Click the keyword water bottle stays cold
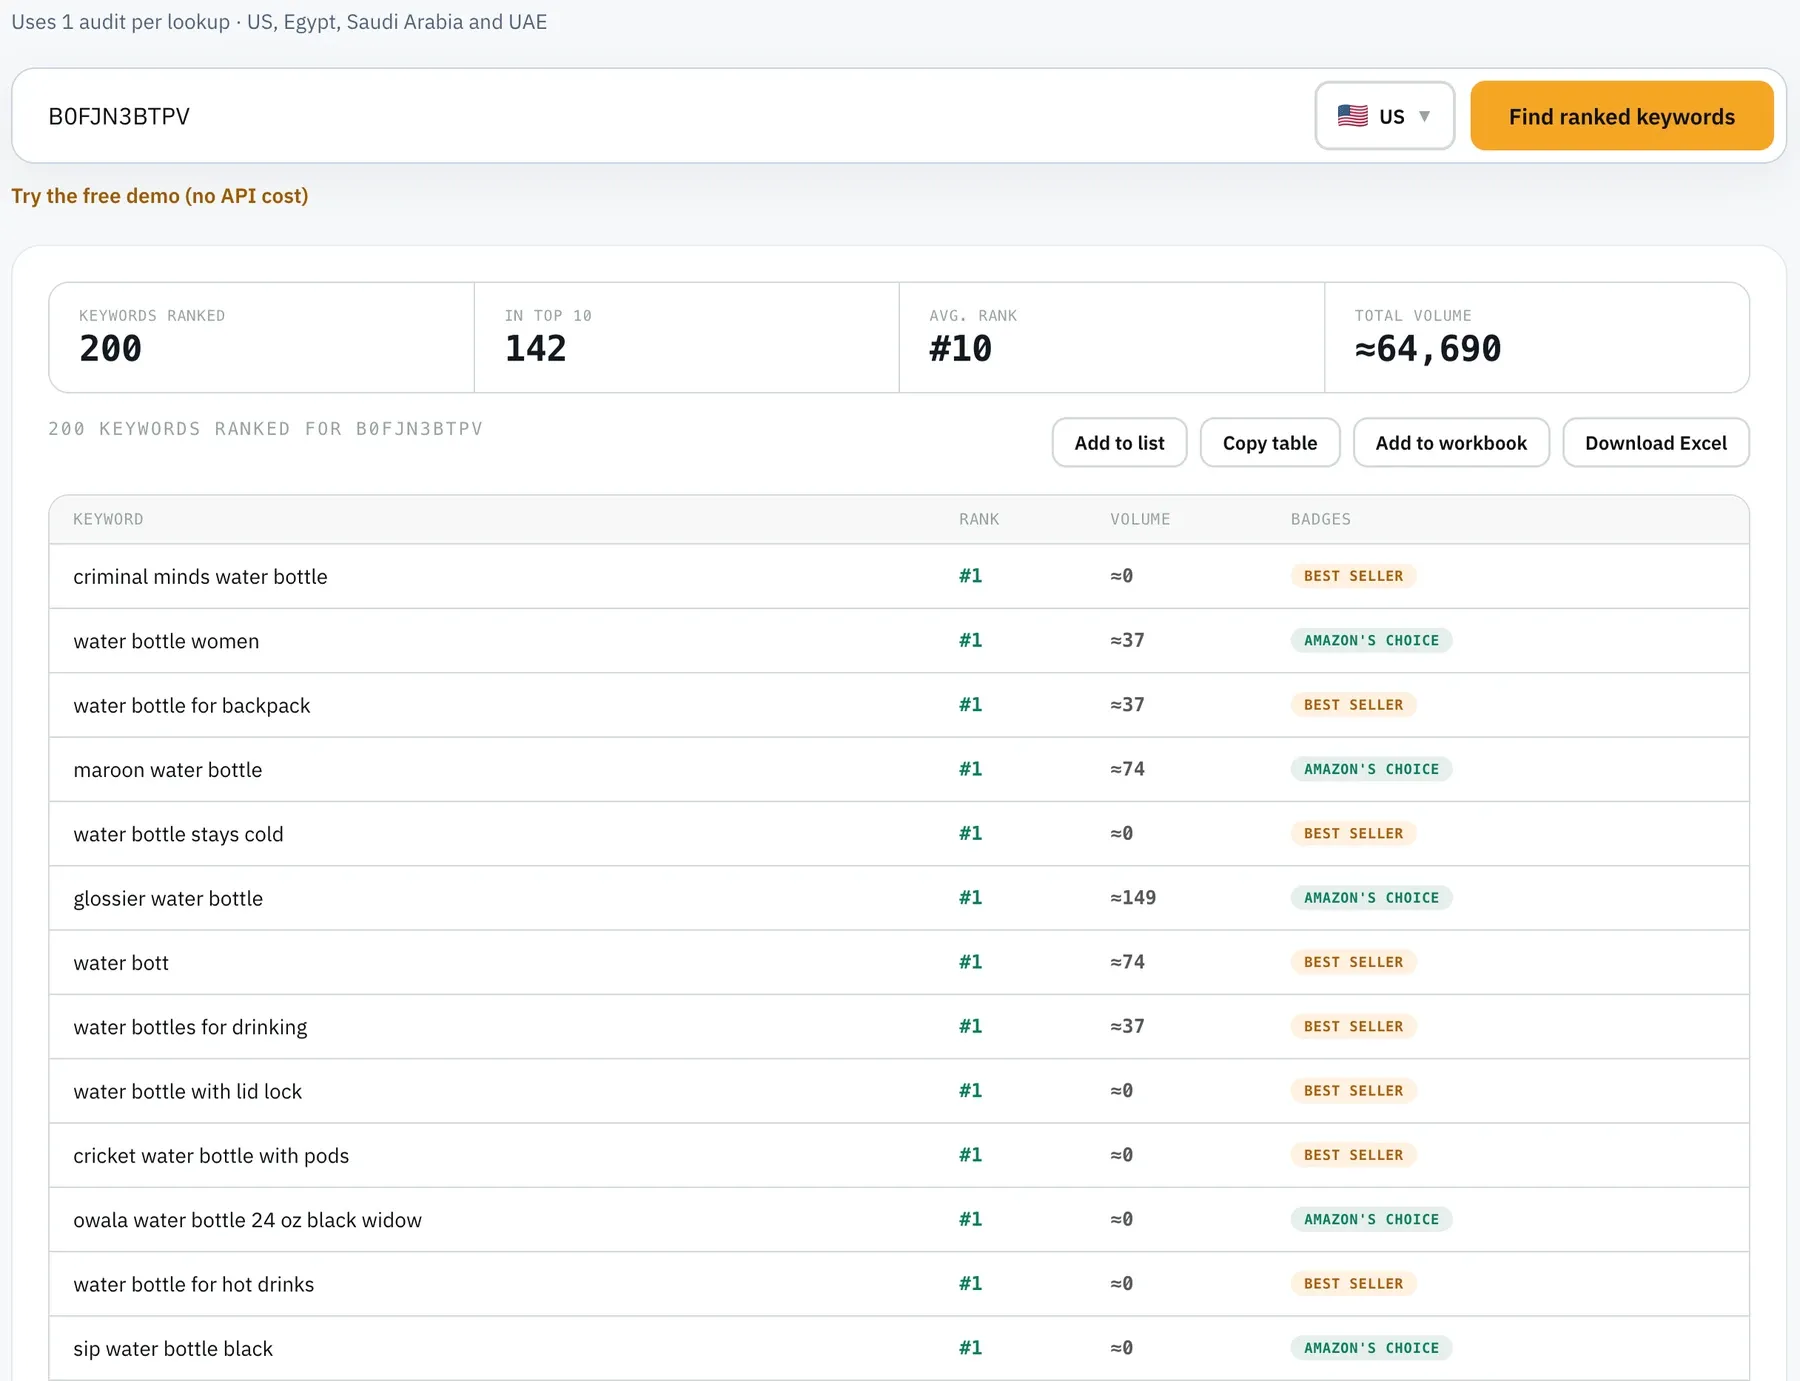This screenshot has height=1381, width=1800. pos(178,834)
